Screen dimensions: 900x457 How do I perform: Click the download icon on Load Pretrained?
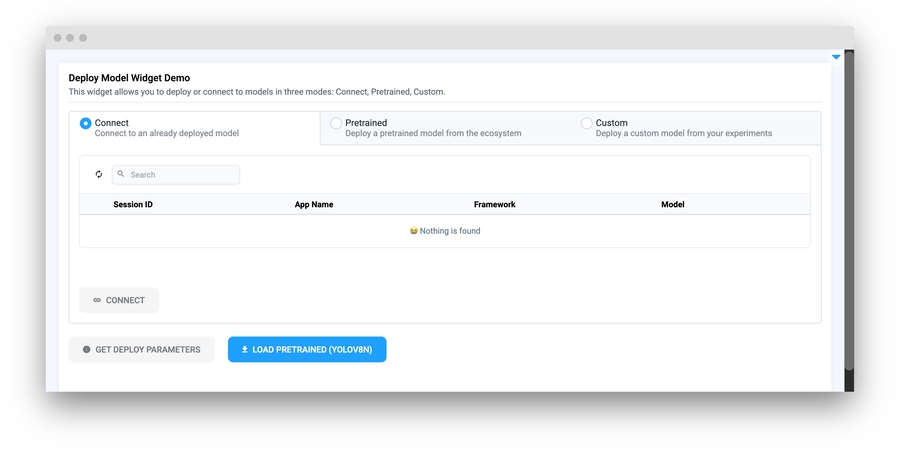pos(245,350)
